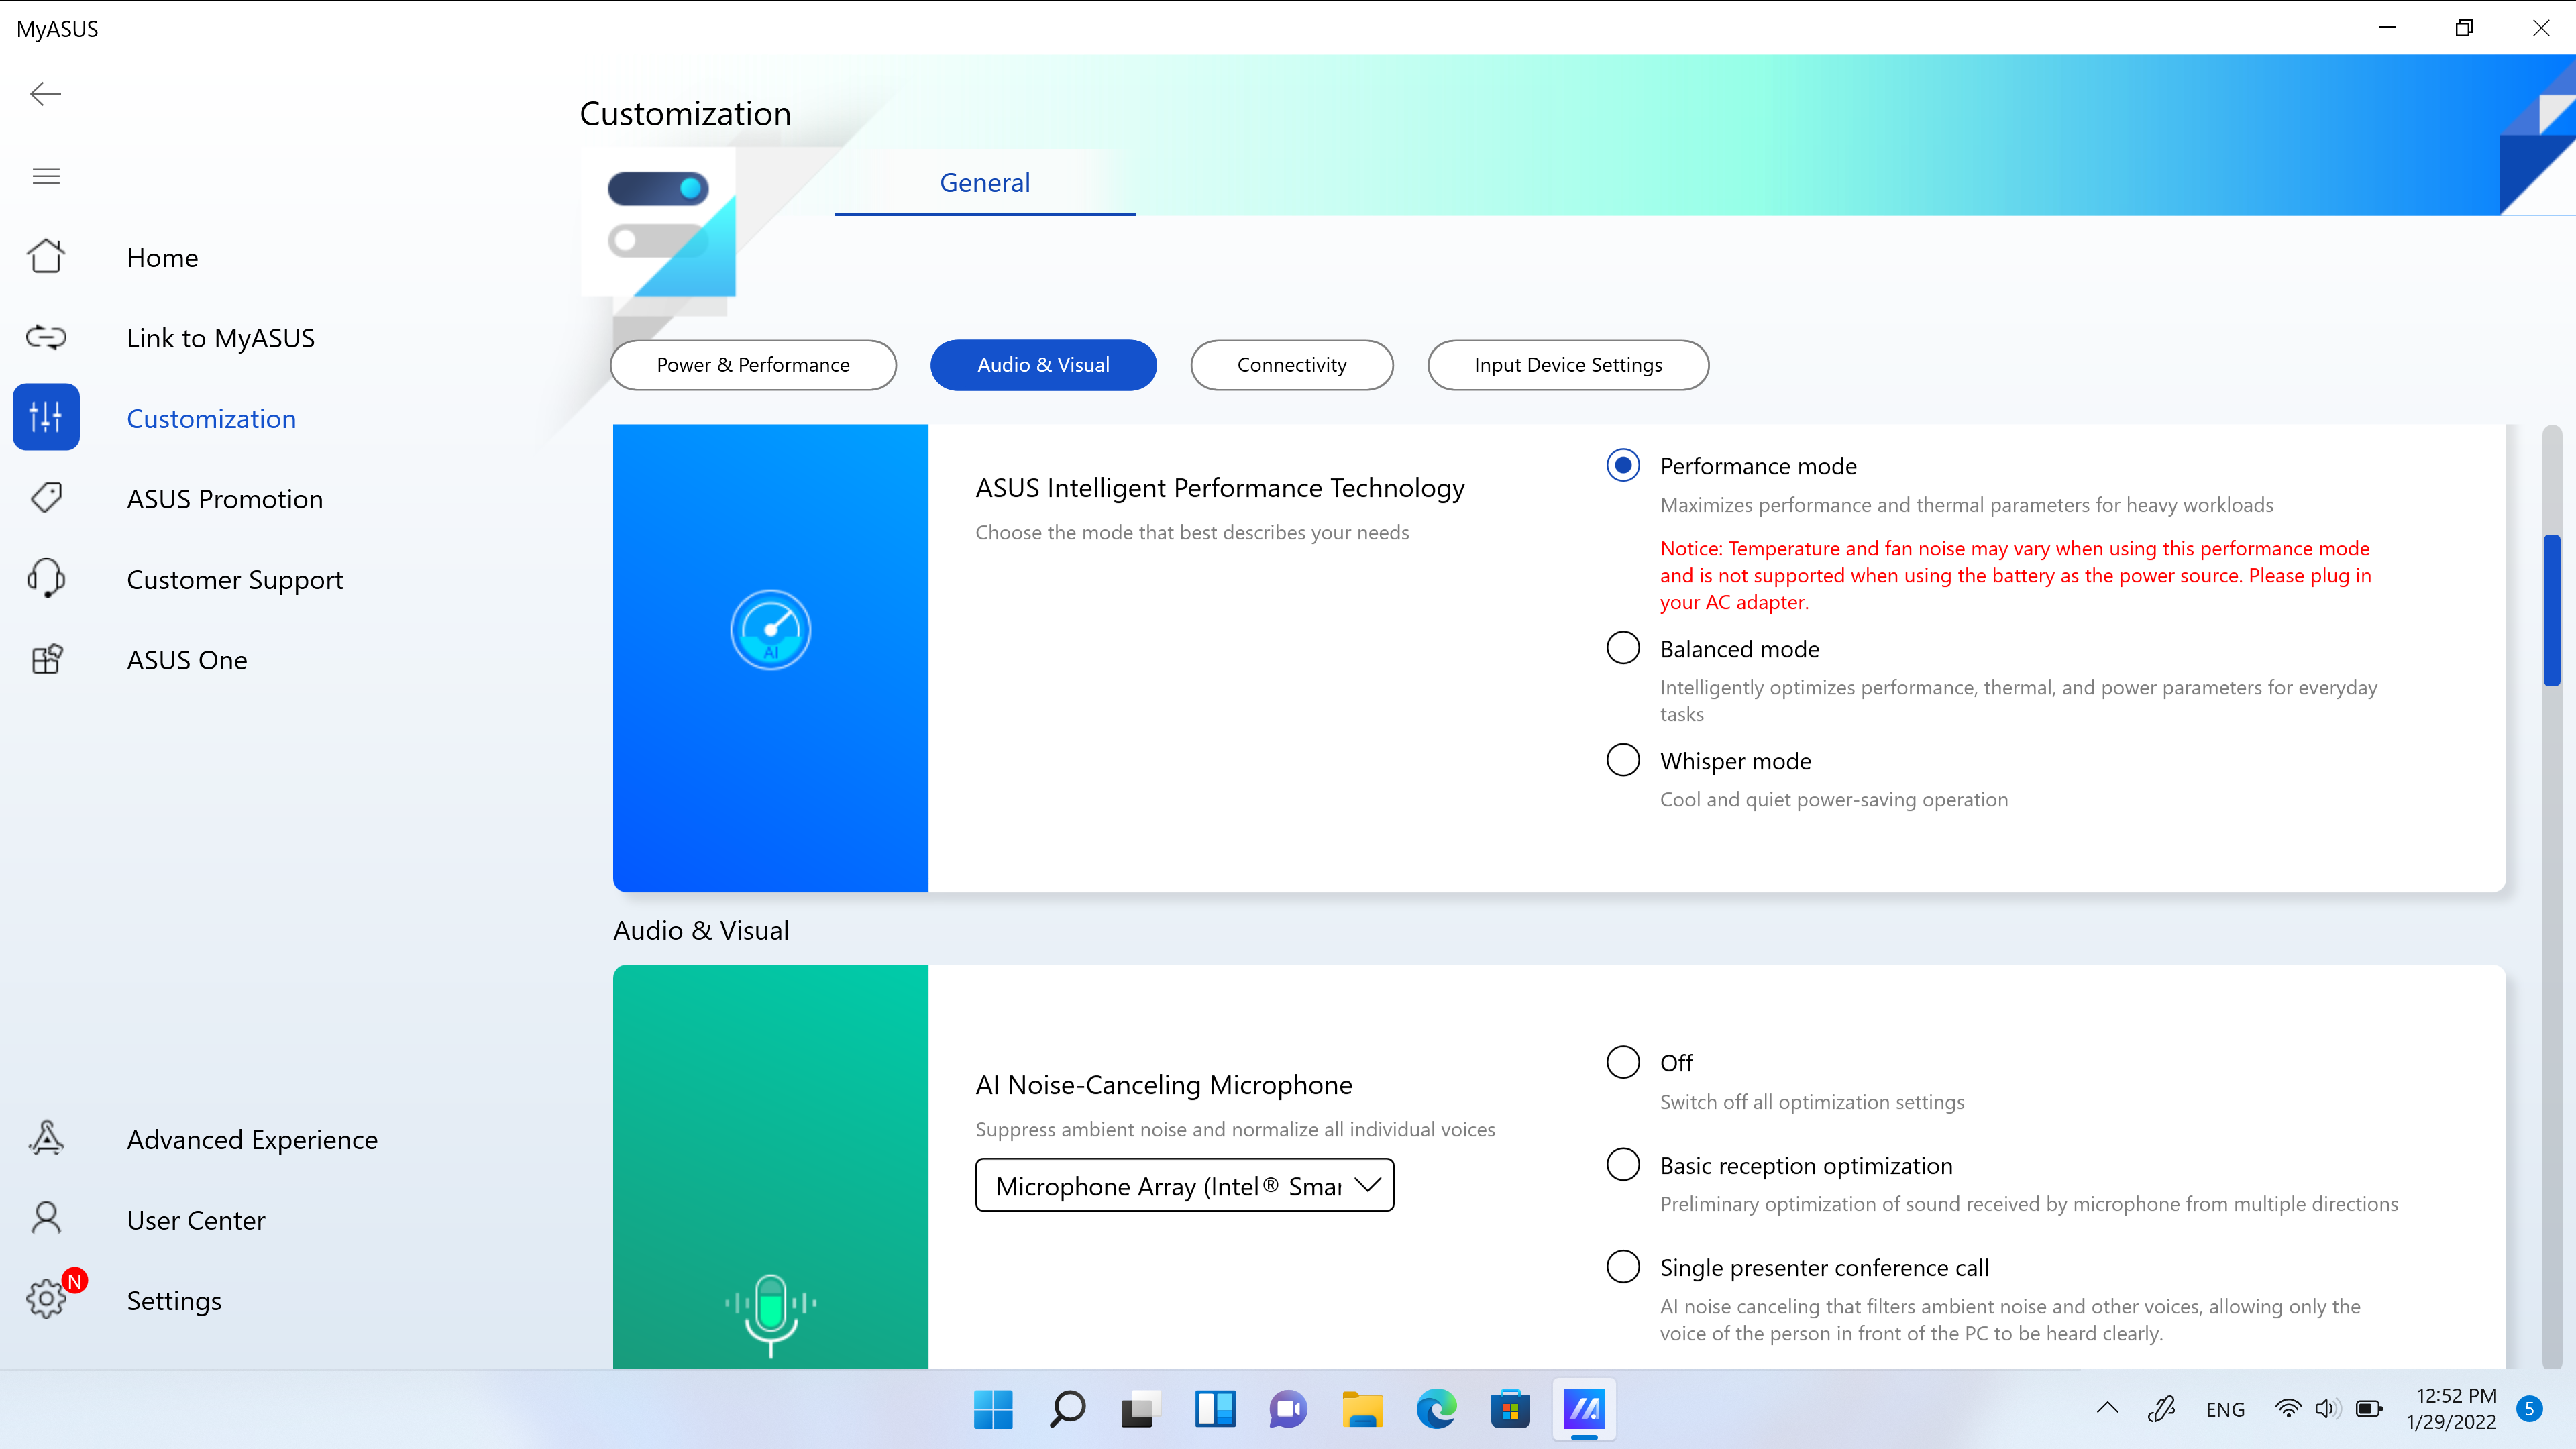Click the ENG language indicator
Screen dimensions: 2576x1449
(2225, 1409)
